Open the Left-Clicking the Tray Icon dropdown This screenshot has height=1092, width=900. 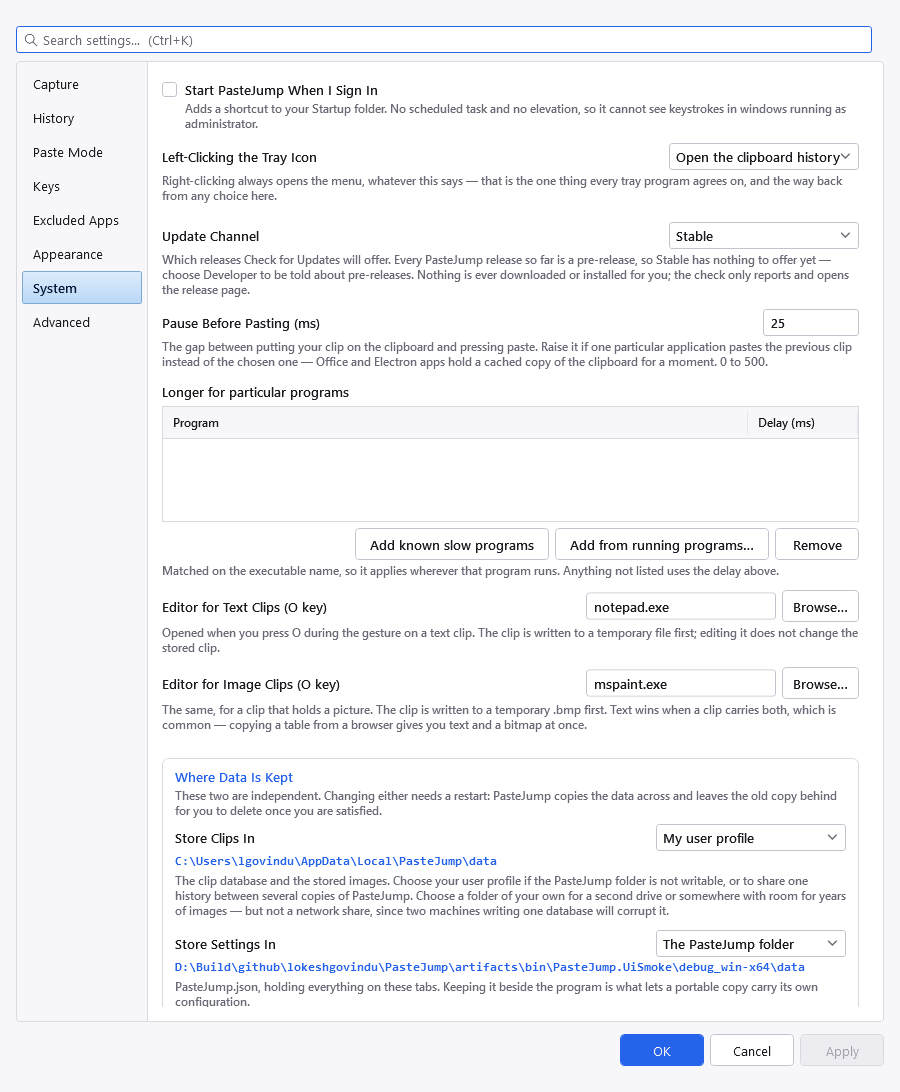763,157
